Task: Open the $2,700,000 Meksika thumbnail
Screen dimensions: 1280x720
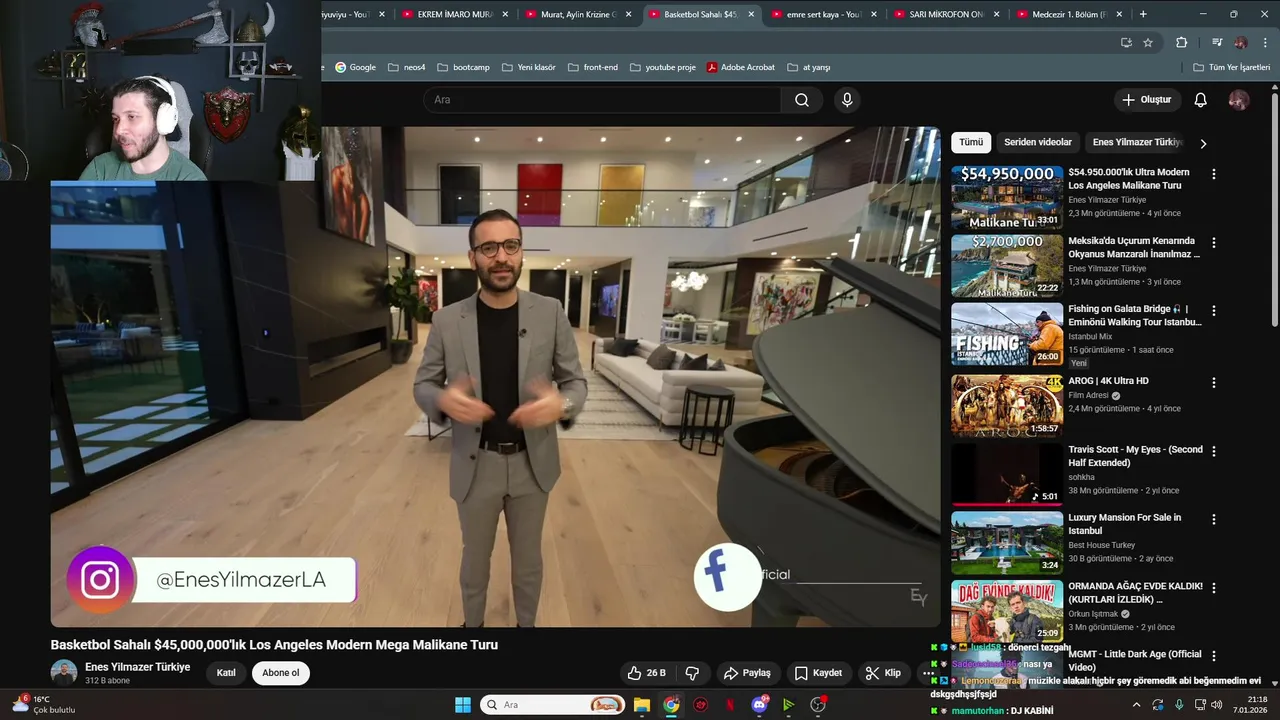Action: (x=1007, y=266)
